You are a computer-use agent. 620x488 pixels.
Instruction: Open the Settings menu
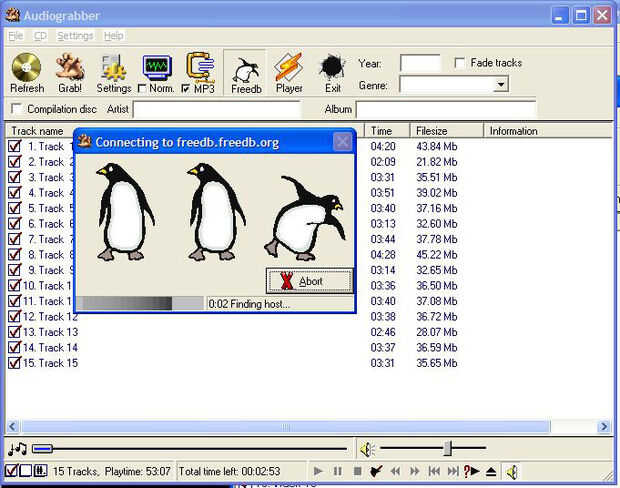tap(75, 36)
